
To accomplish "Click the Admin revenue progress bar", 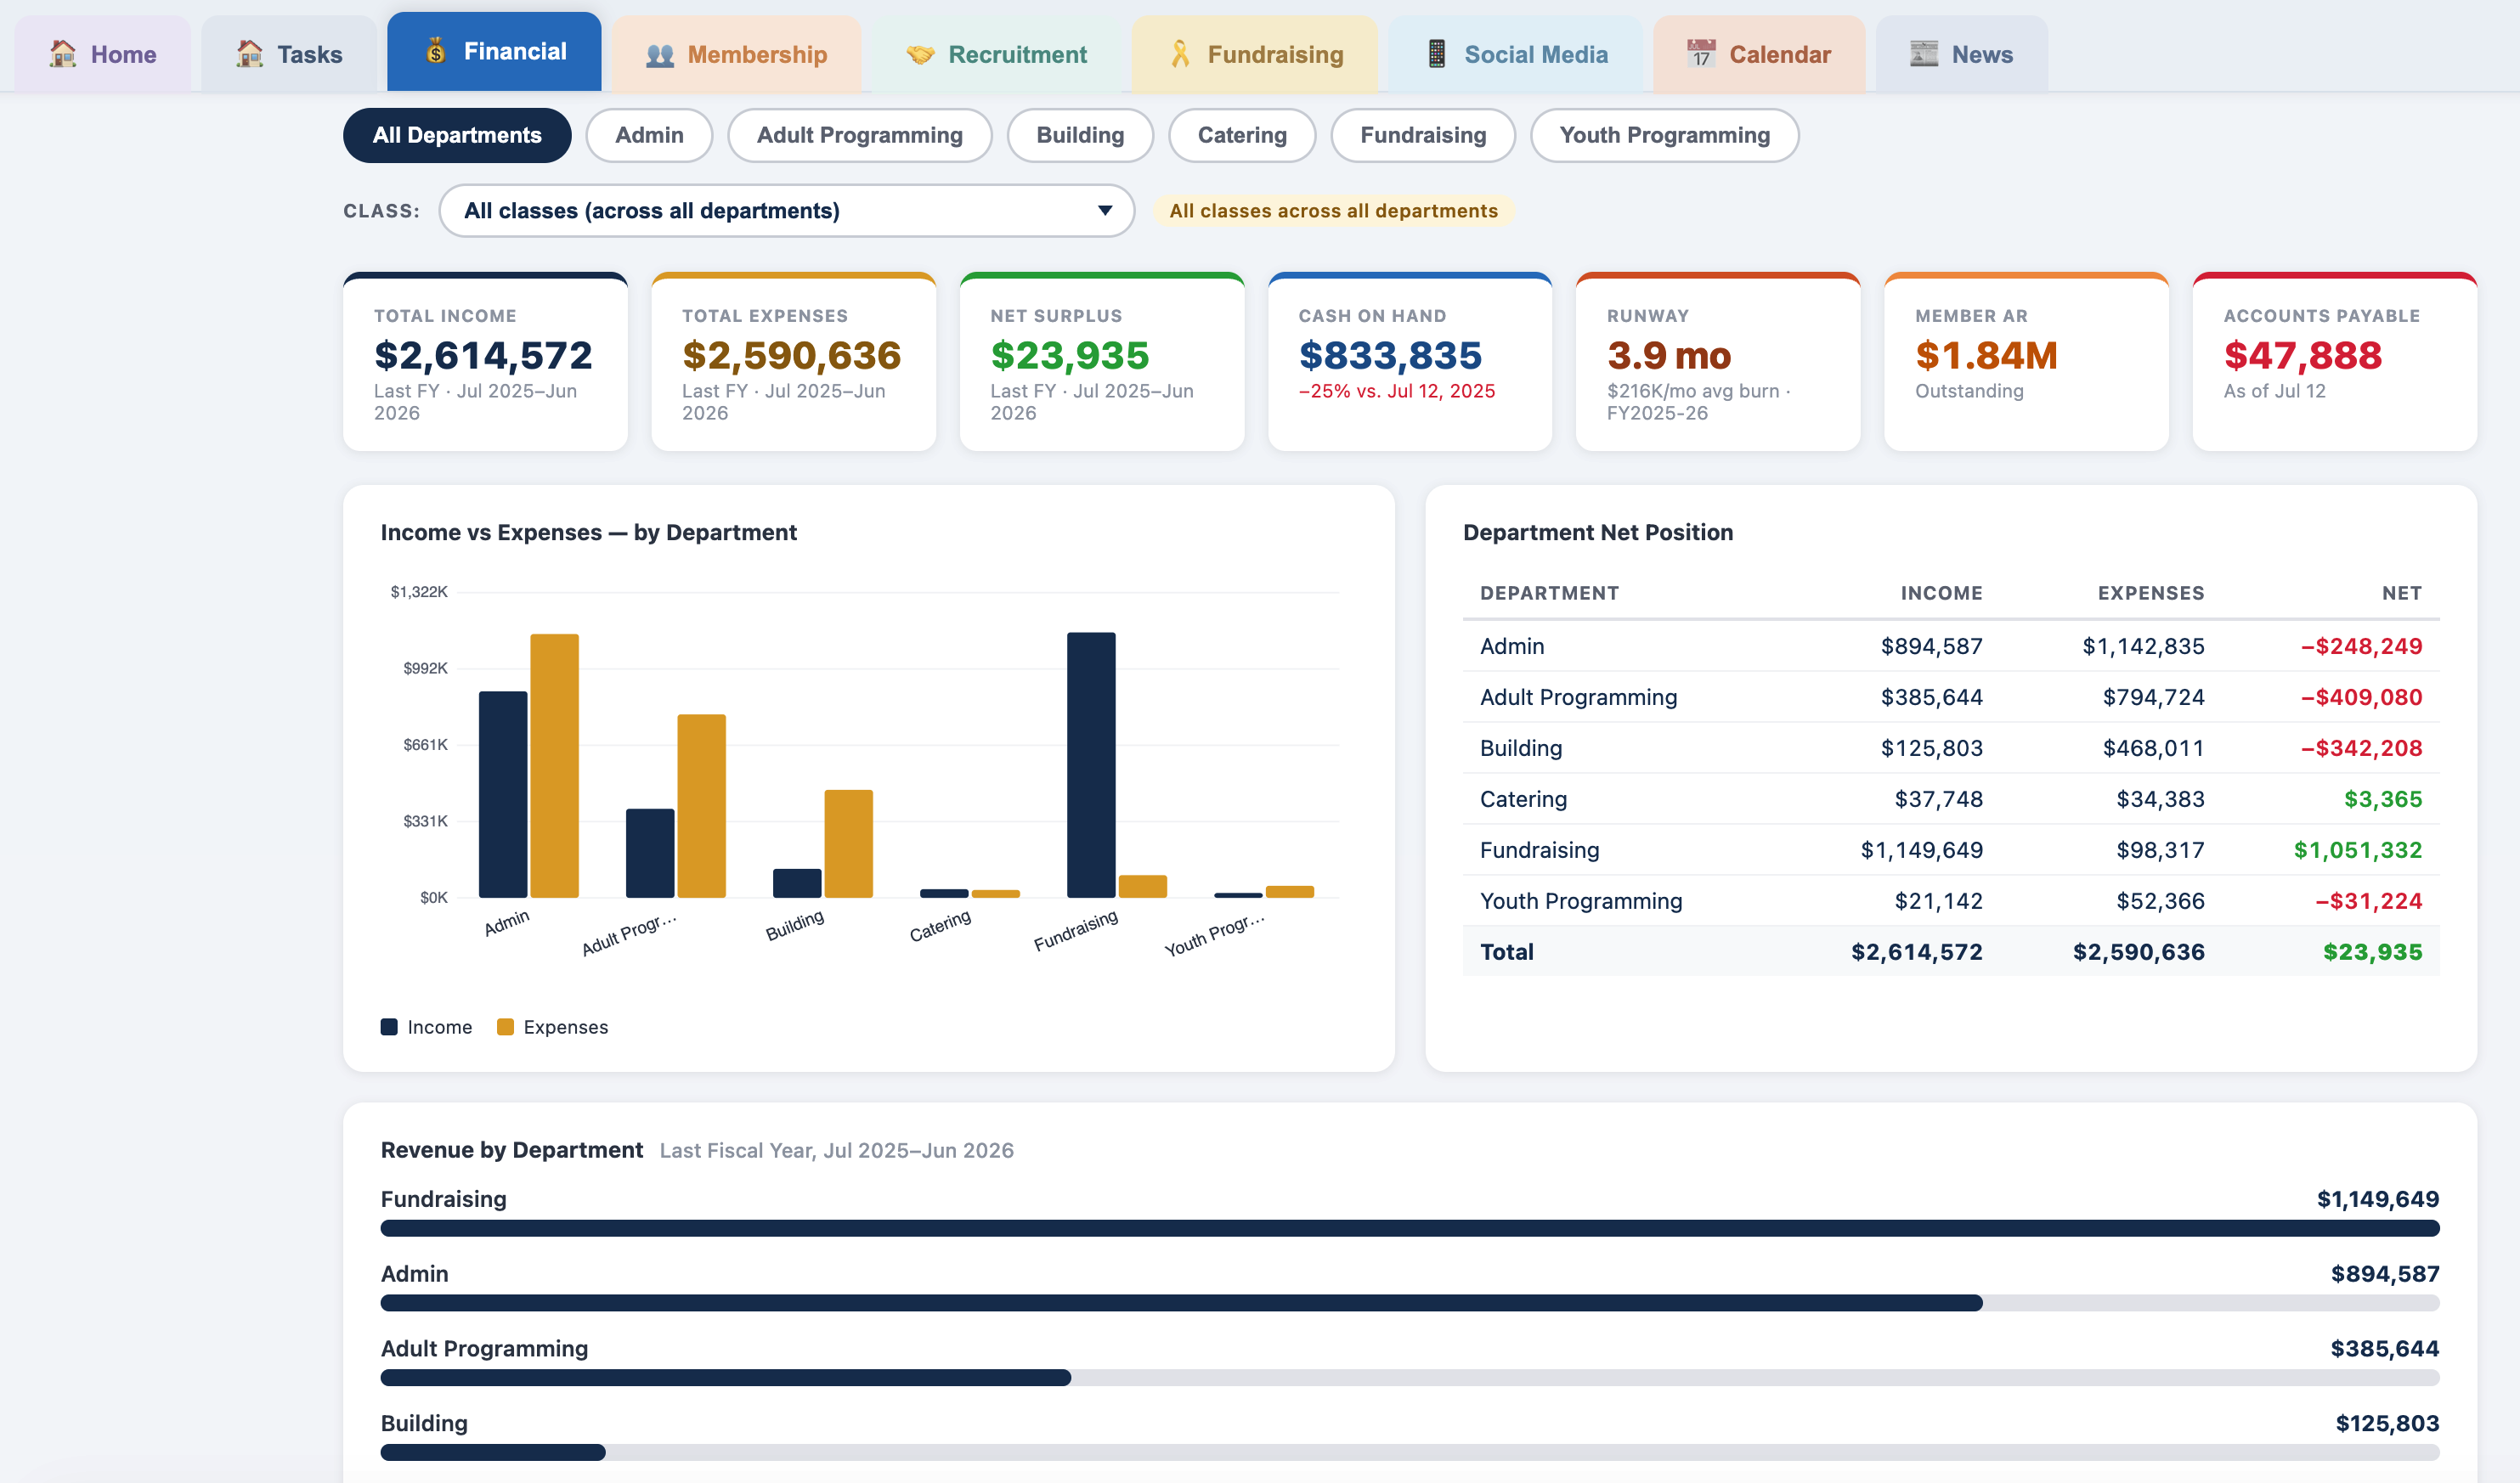I will pos(1410,1303).
